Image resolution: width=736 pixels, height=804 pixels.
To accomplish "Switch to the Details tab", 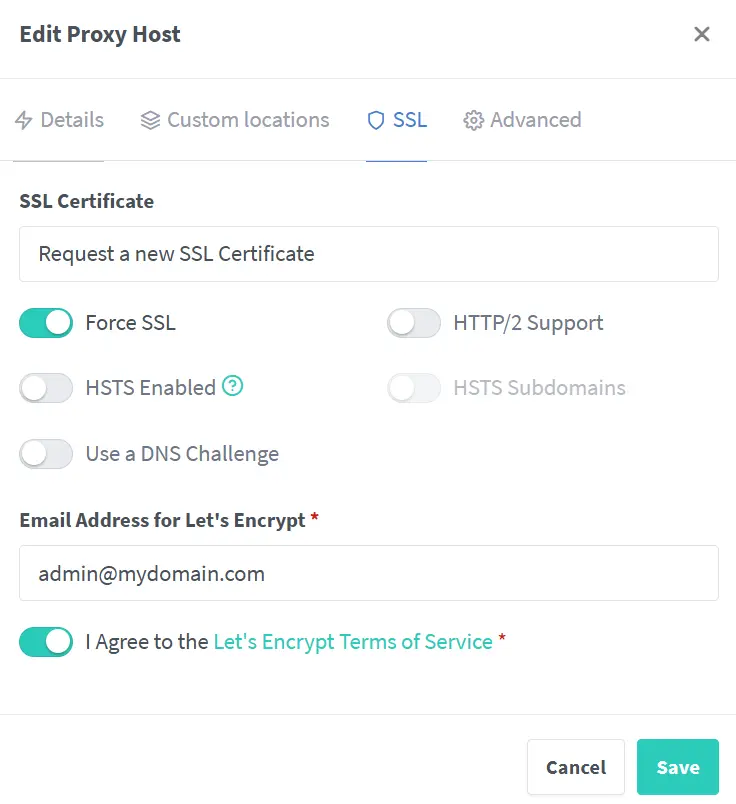I will 60,120.
